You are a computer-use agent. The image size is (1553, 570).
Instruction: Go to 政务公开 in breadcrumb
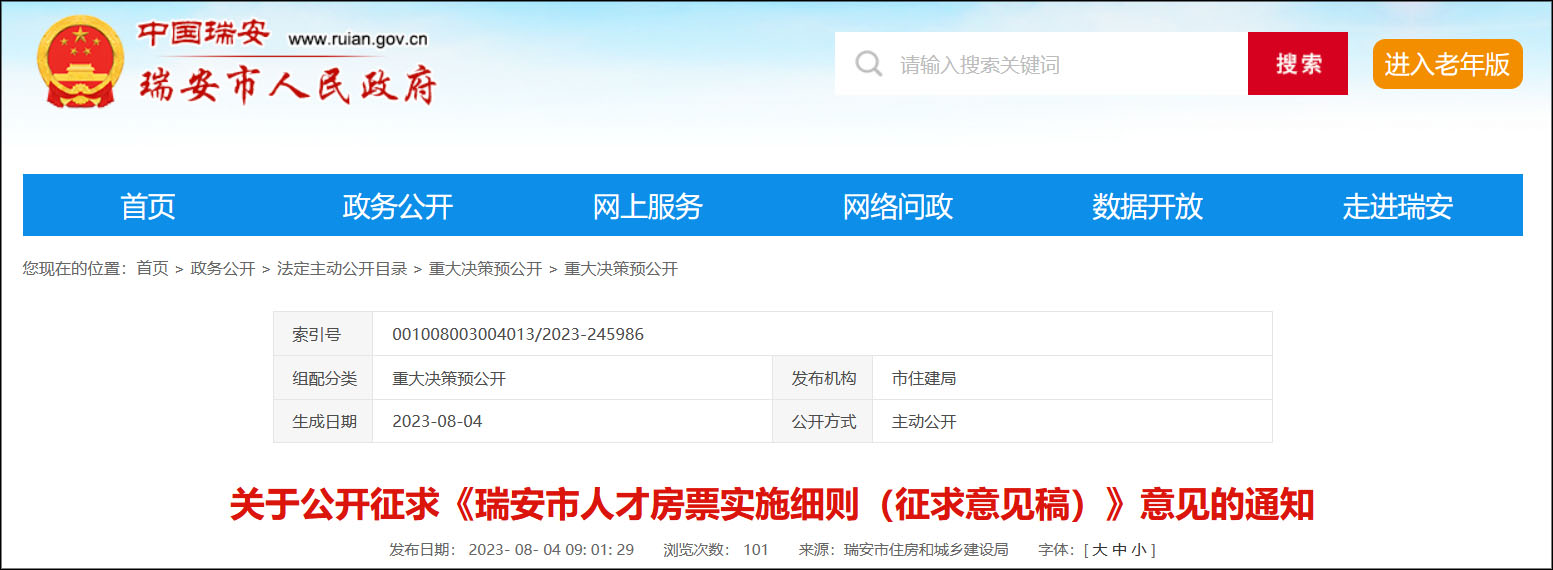223,269
